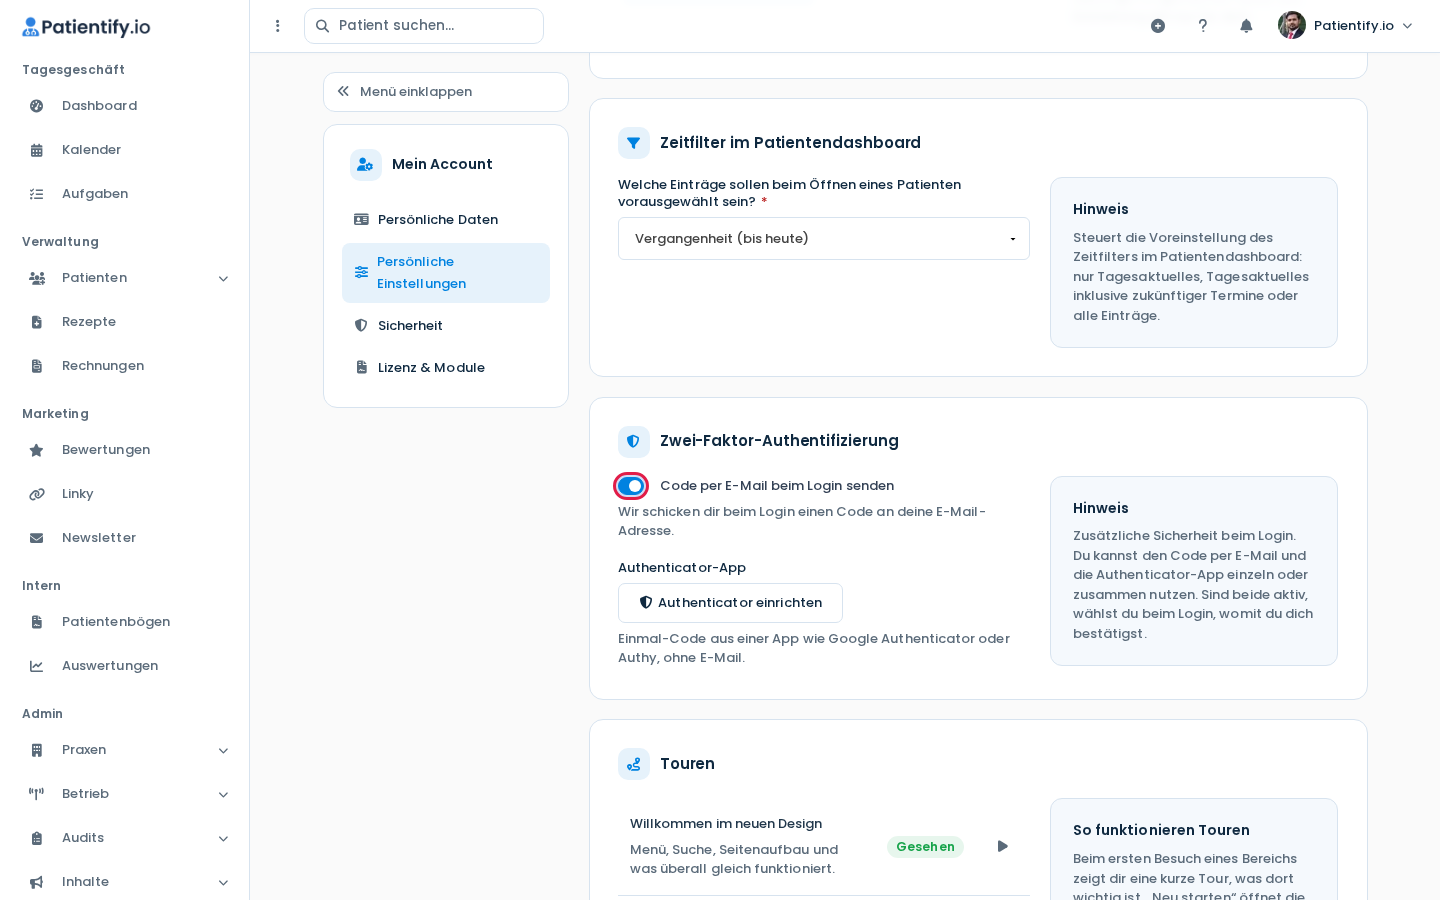Click the Authenticator-App label
Screen dimensions: 1440x900
[682, 568]
